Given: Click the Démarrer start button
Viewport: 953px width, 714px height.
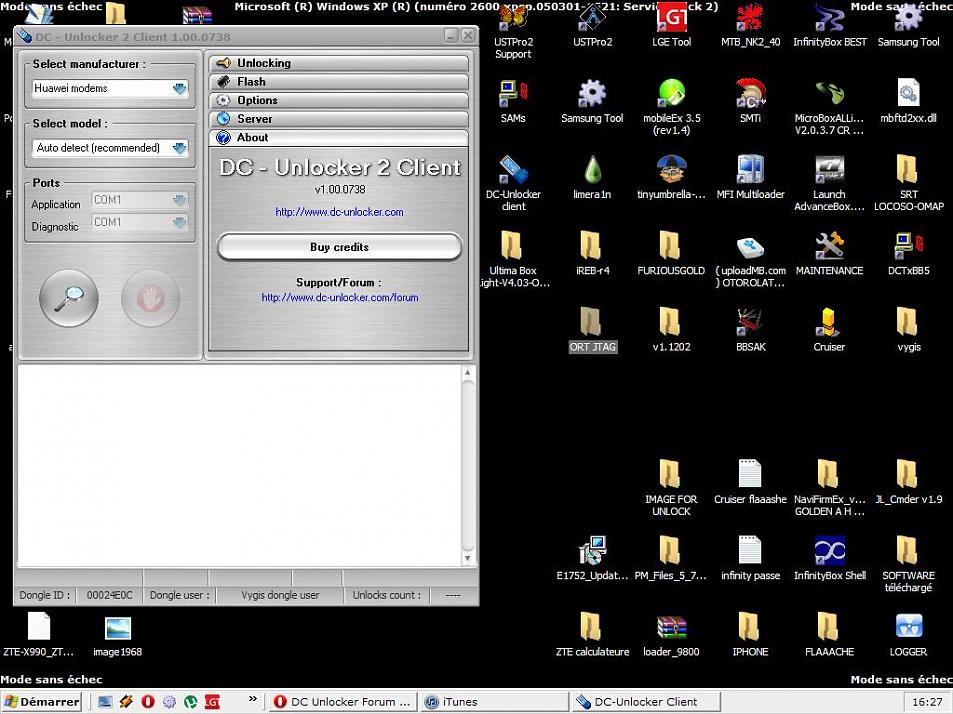Looking at the screenshot, I should pyautogui.click(x=42, y=702).
